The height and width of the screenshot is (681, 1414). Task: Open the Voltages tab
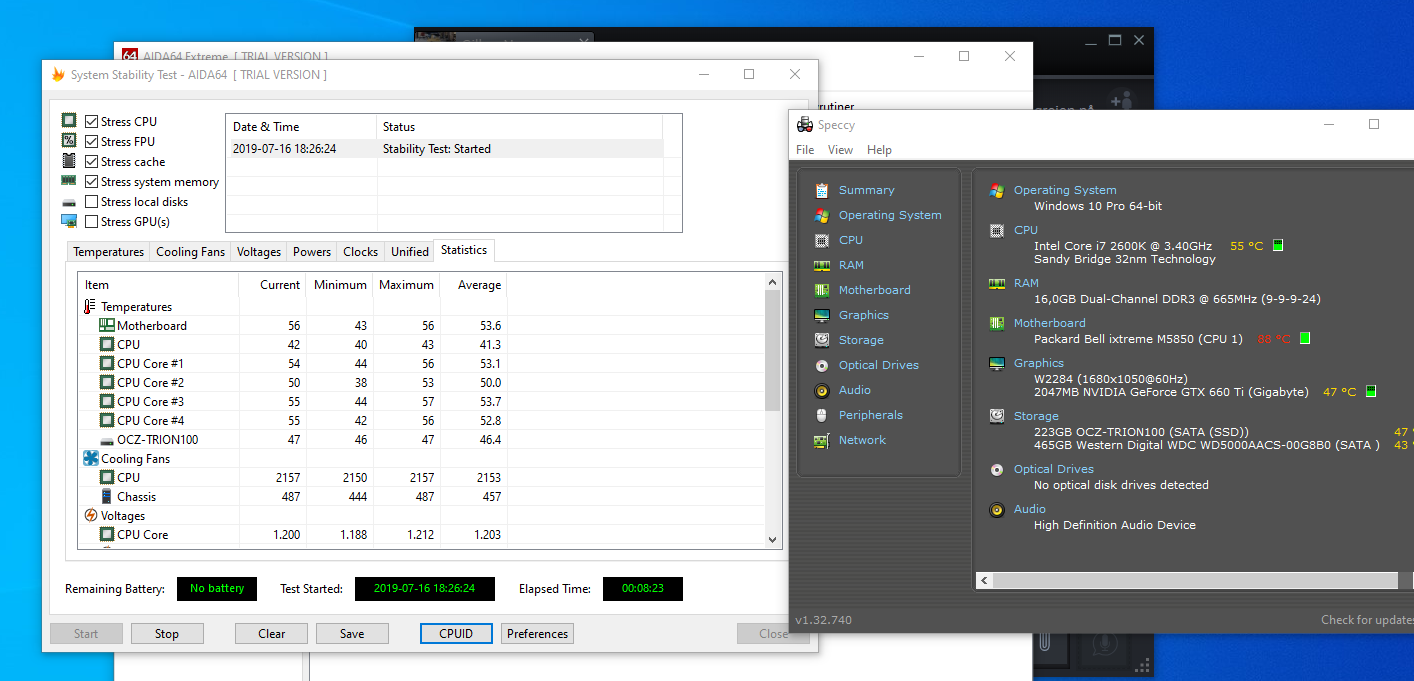[259, 252]
